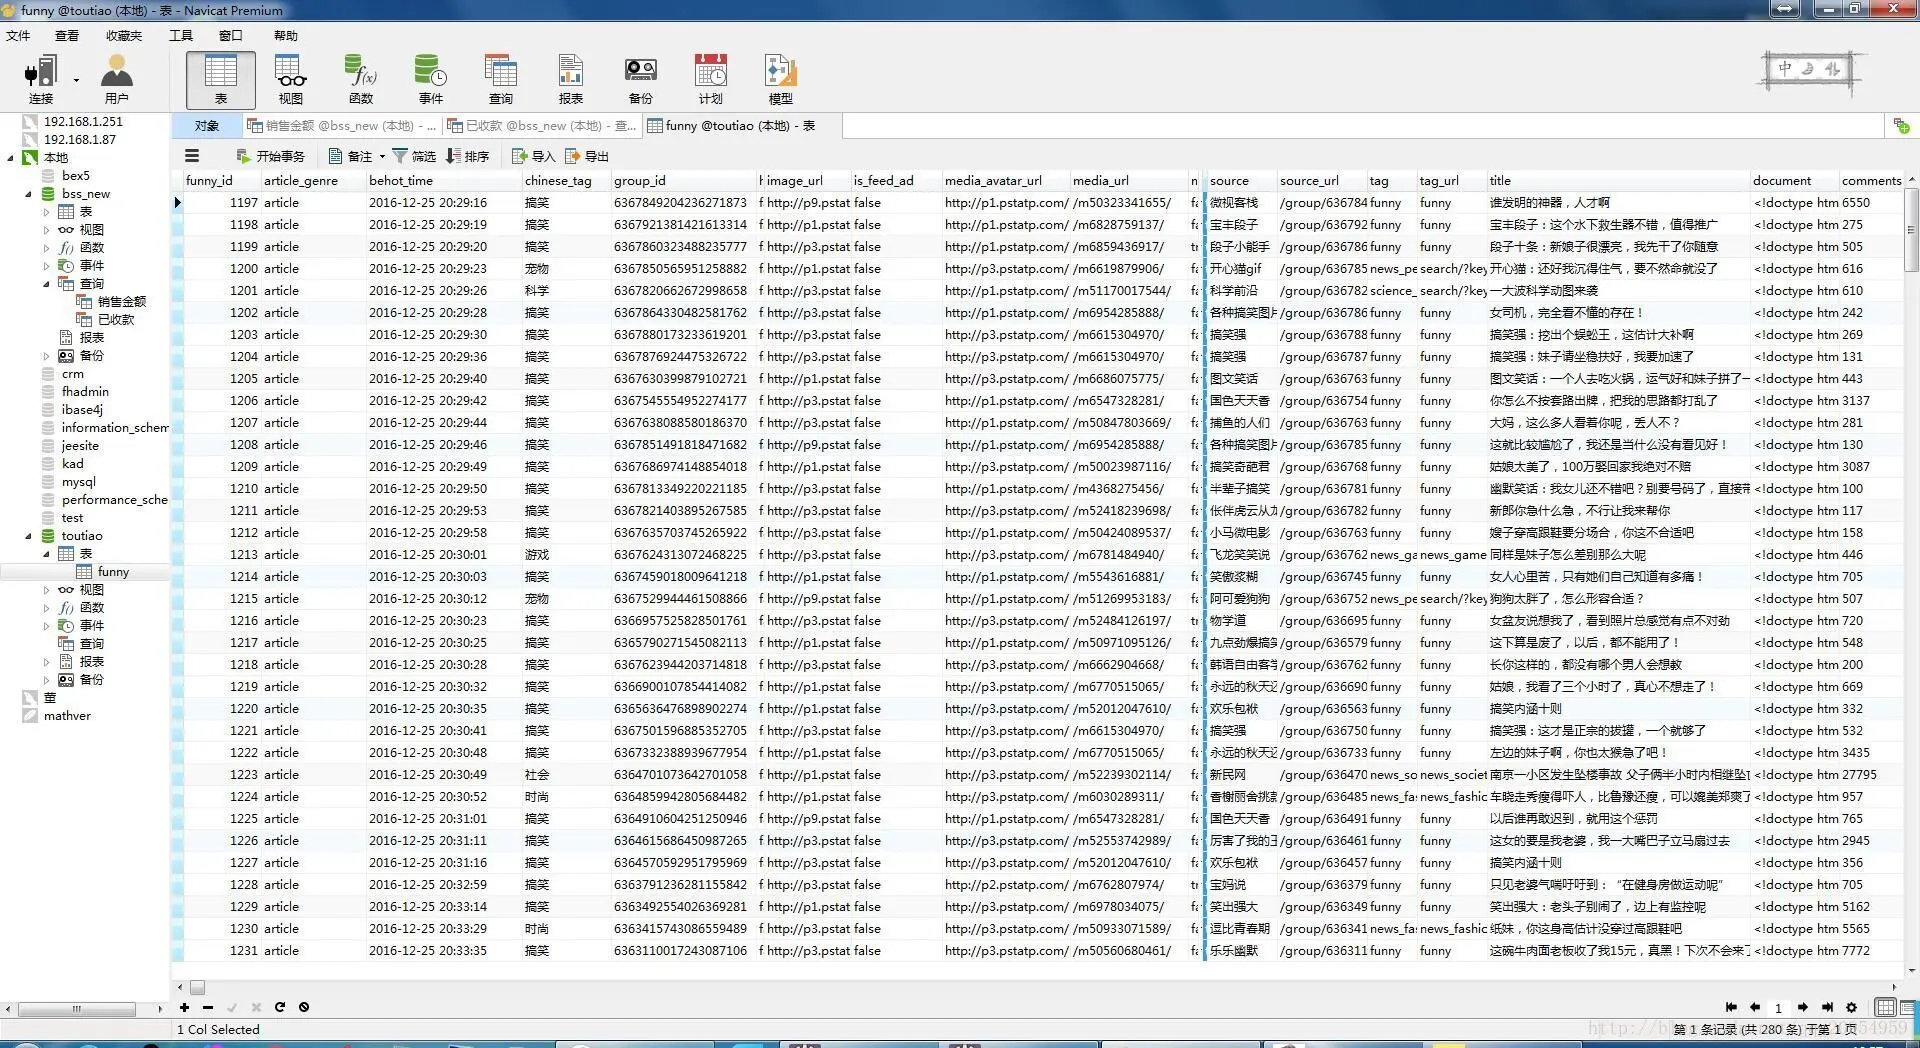Go to next page arrow
1920x1048 pixels.
click(1802, 1007)
